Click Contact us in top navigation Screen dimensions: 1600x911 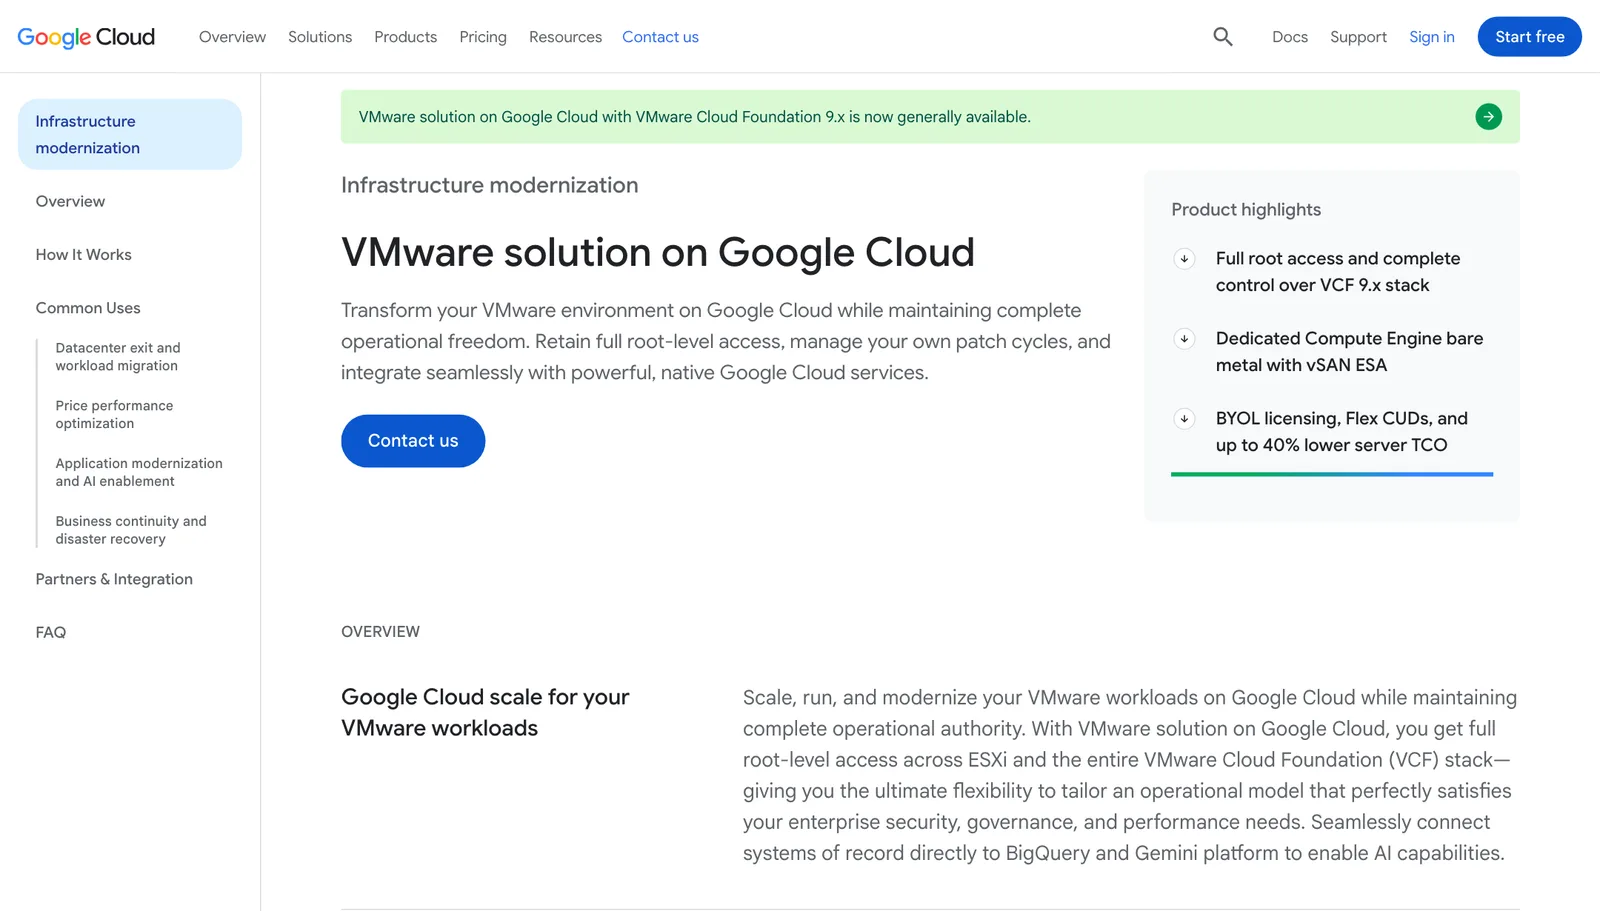pyautogui.click(x=660, y=37)
